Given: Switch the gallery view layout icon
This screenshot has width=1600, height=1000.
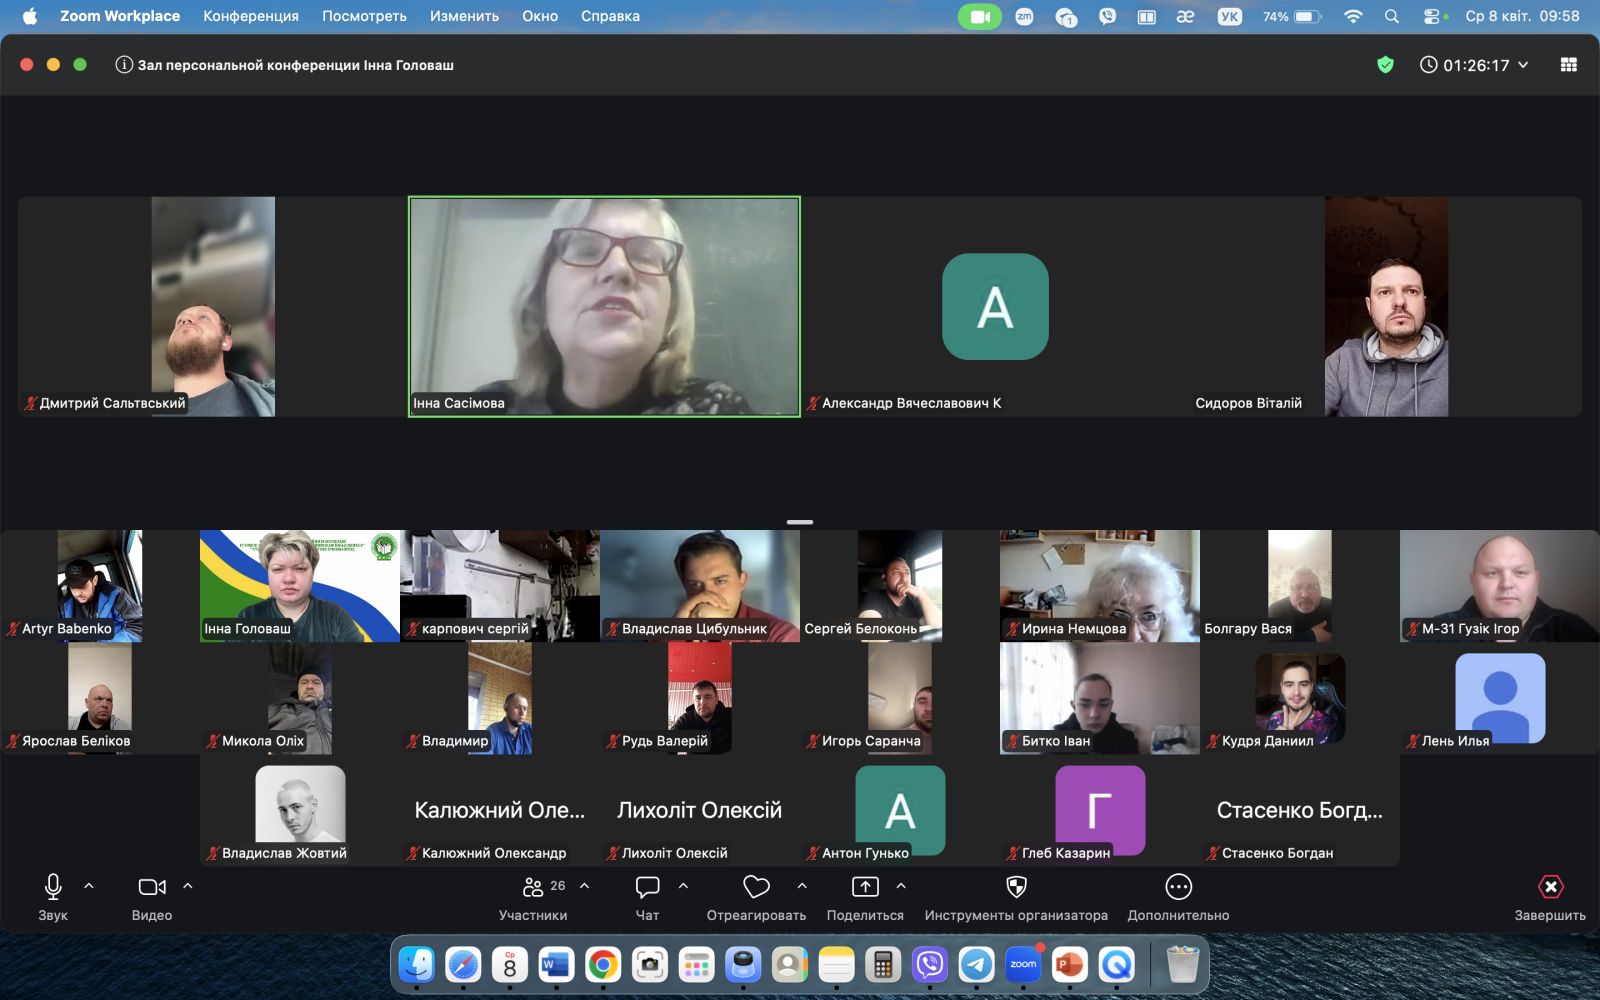Looking at the screenshot, I should point(1568,65).
